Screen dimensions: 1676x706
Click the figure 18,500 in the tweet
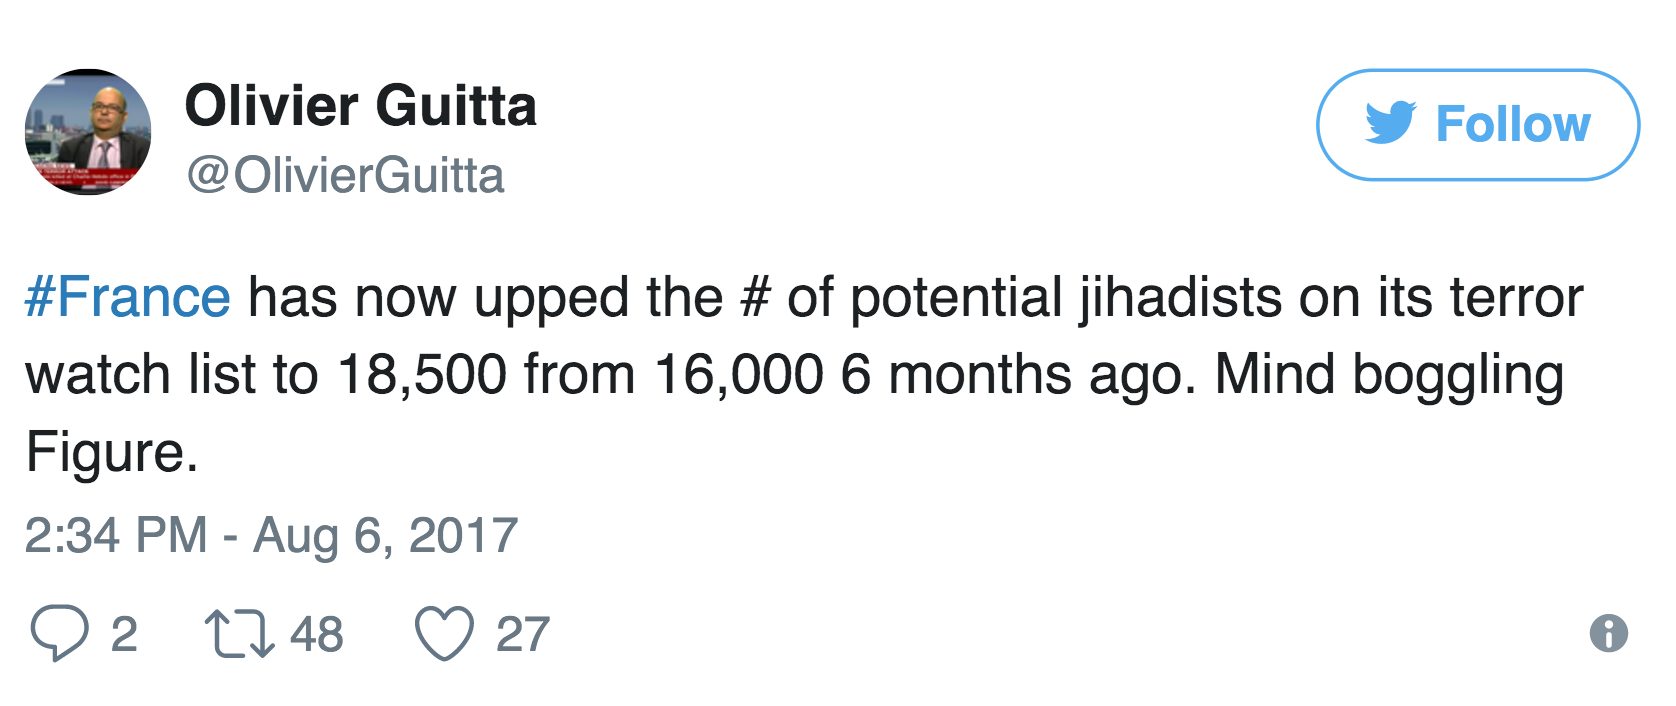click(x=421, y=374)
